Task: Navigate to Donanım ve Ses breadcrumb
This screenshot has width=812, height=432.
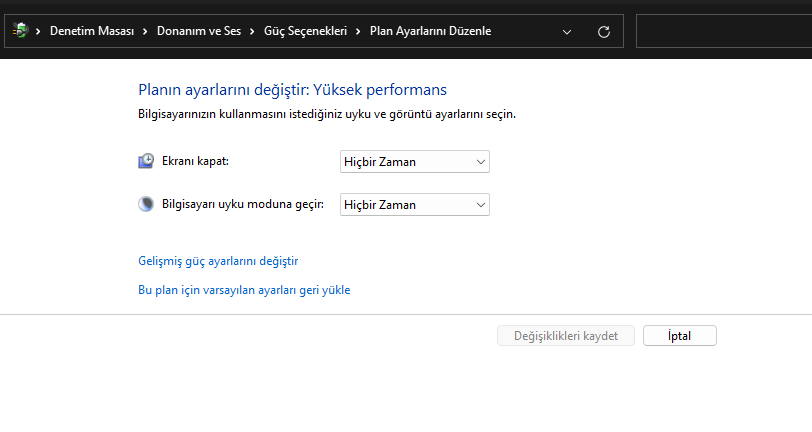Action: [199, 31]
